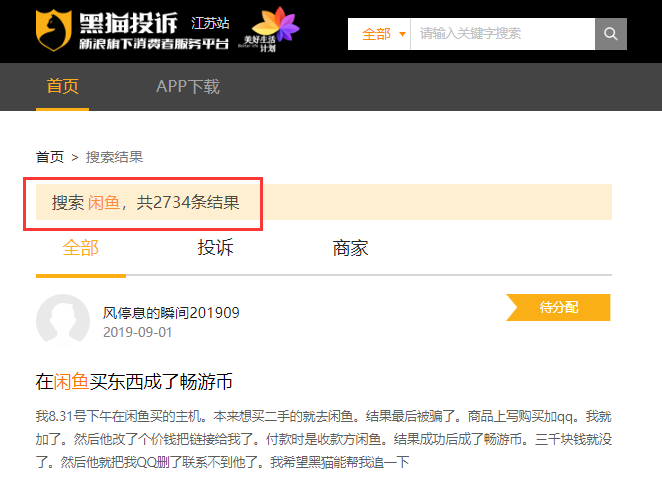This screenshot has height=482, width=662.
Task: Click the date 2019-09-01
Action: [x=138, y=332]
